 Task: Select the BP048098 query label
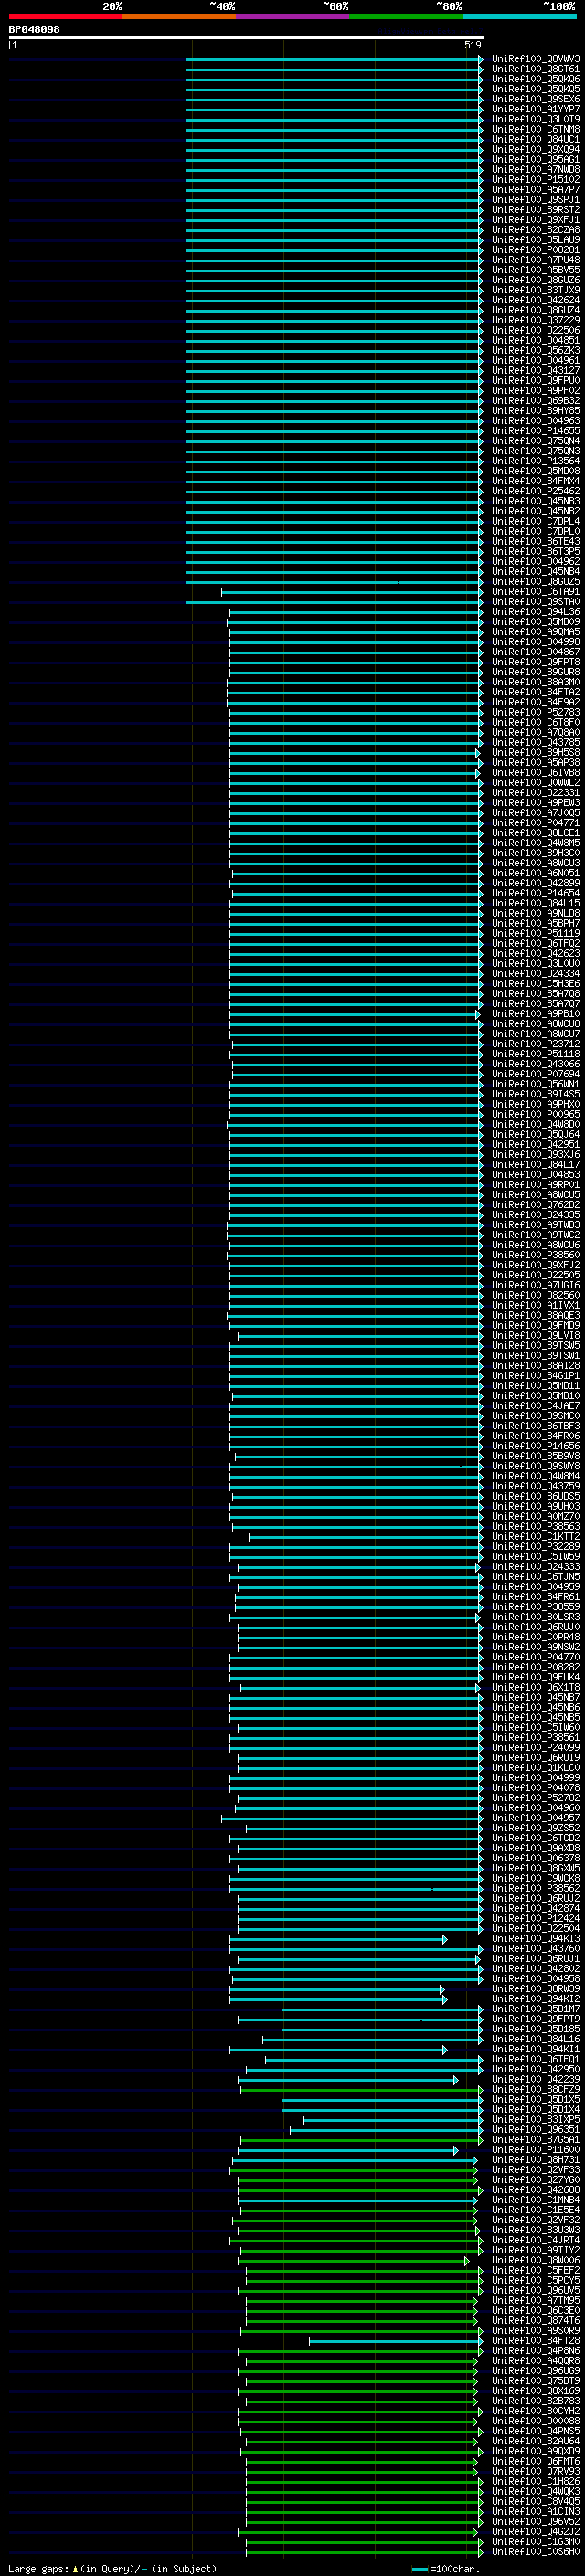[x=34, y=30]
